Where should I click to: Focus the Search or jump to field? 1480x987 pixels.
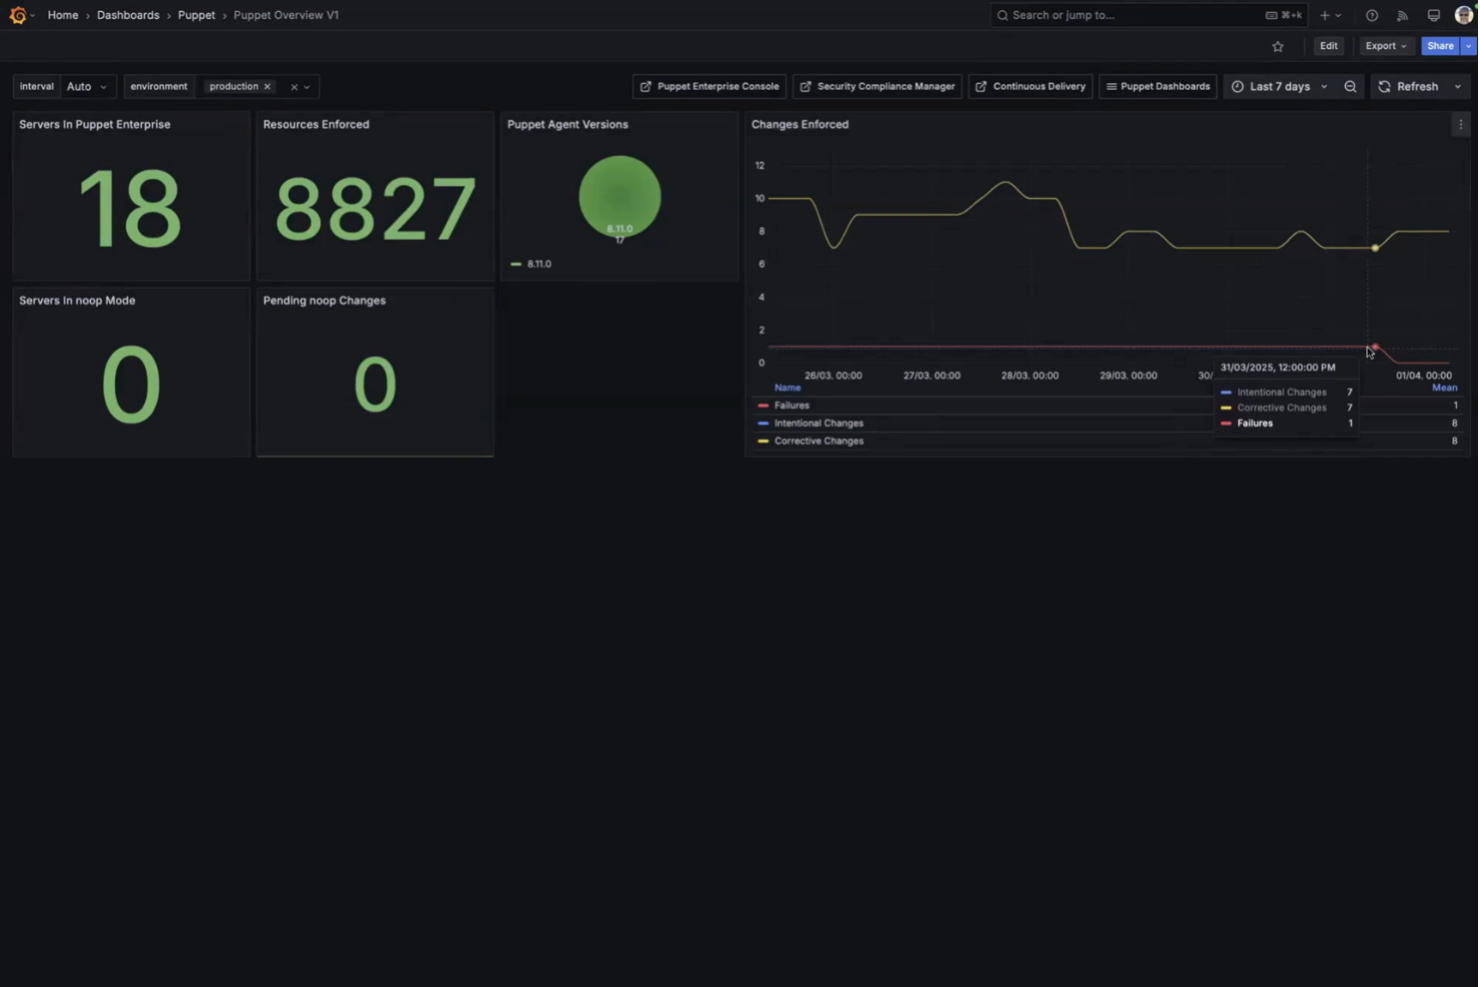tap(1149, 15)
